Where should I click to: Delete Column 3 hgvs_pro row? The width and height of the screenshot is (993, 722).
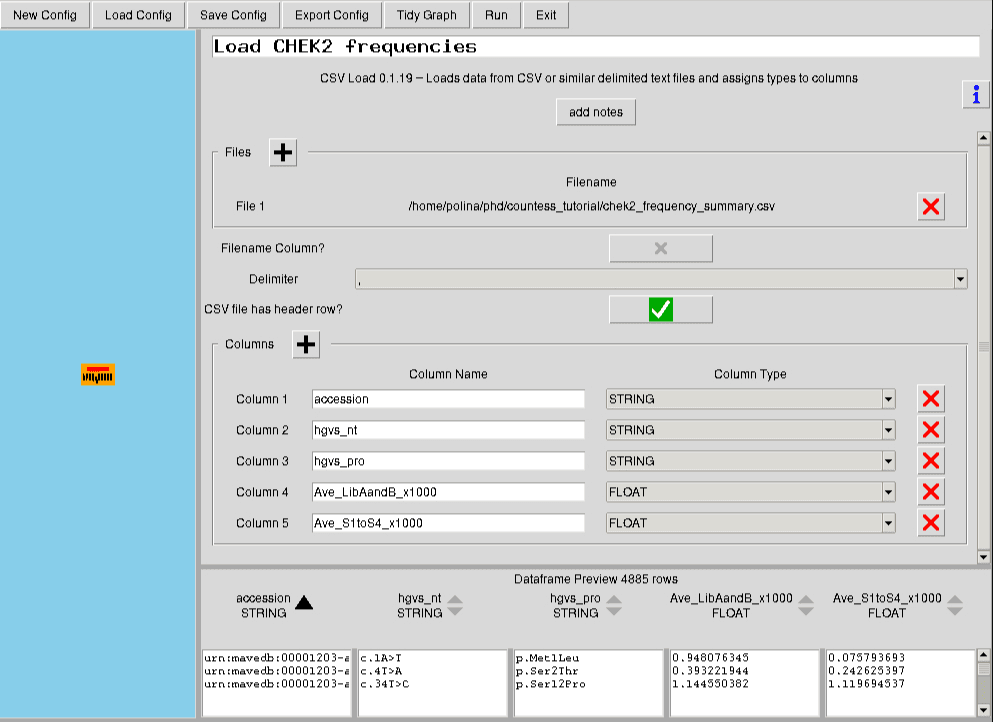point(931,461)
